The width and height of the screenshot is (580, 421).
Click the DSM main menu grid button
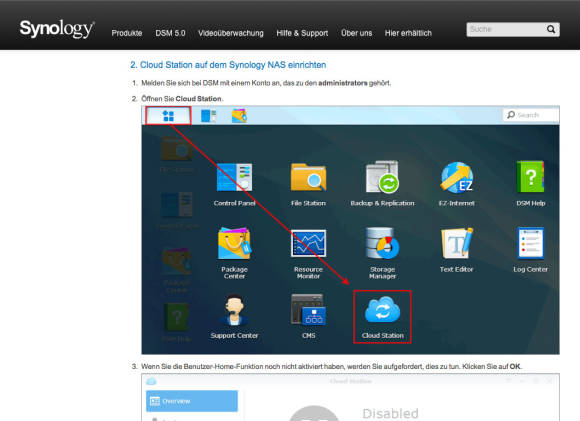pyautogui.click(x=168, y=116)
